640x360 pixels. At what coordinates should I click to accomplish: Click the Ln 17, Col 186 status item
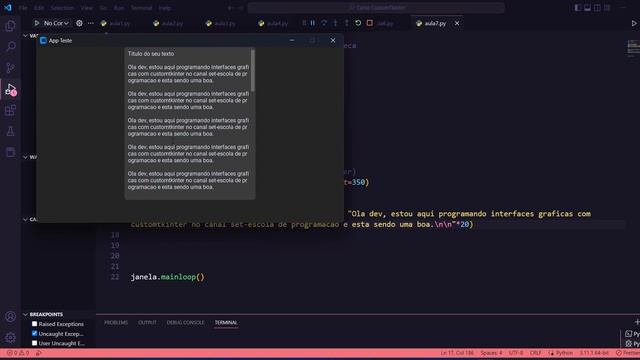[457, 353]
